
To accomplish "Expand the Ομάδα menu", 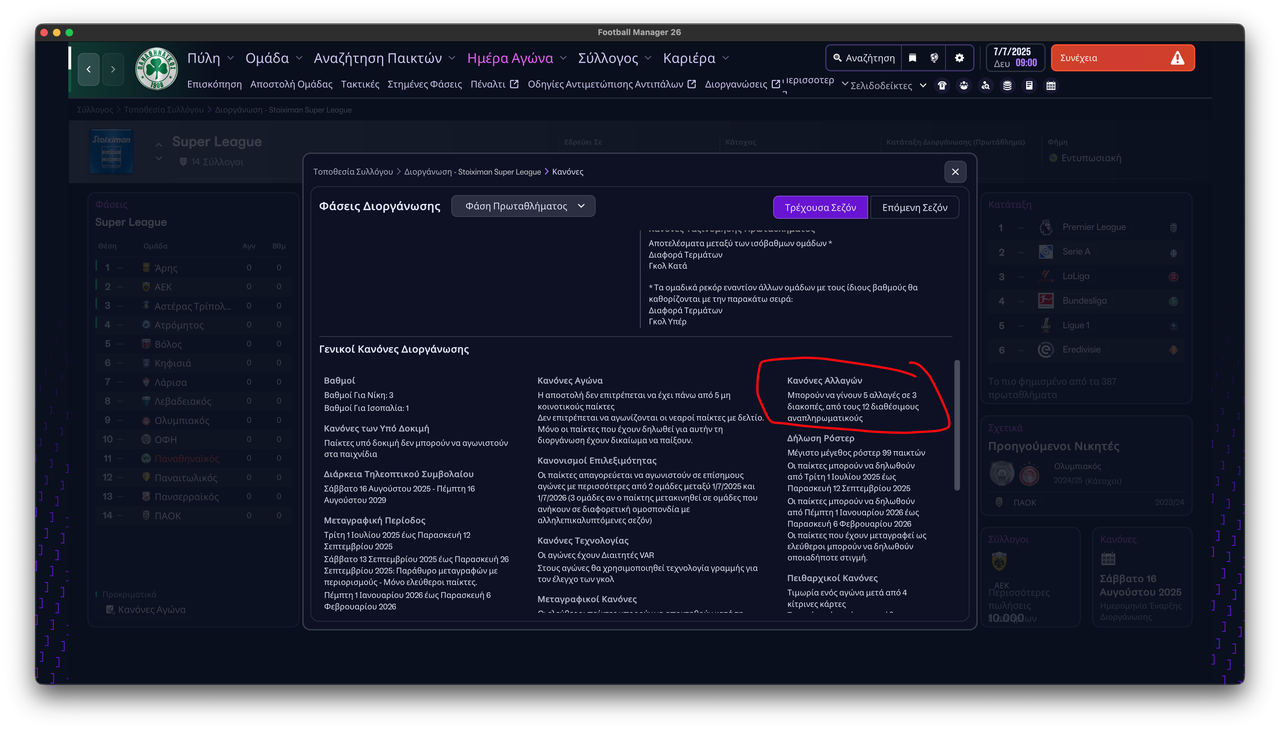I will pyautogui.click(x=274, y=58).
